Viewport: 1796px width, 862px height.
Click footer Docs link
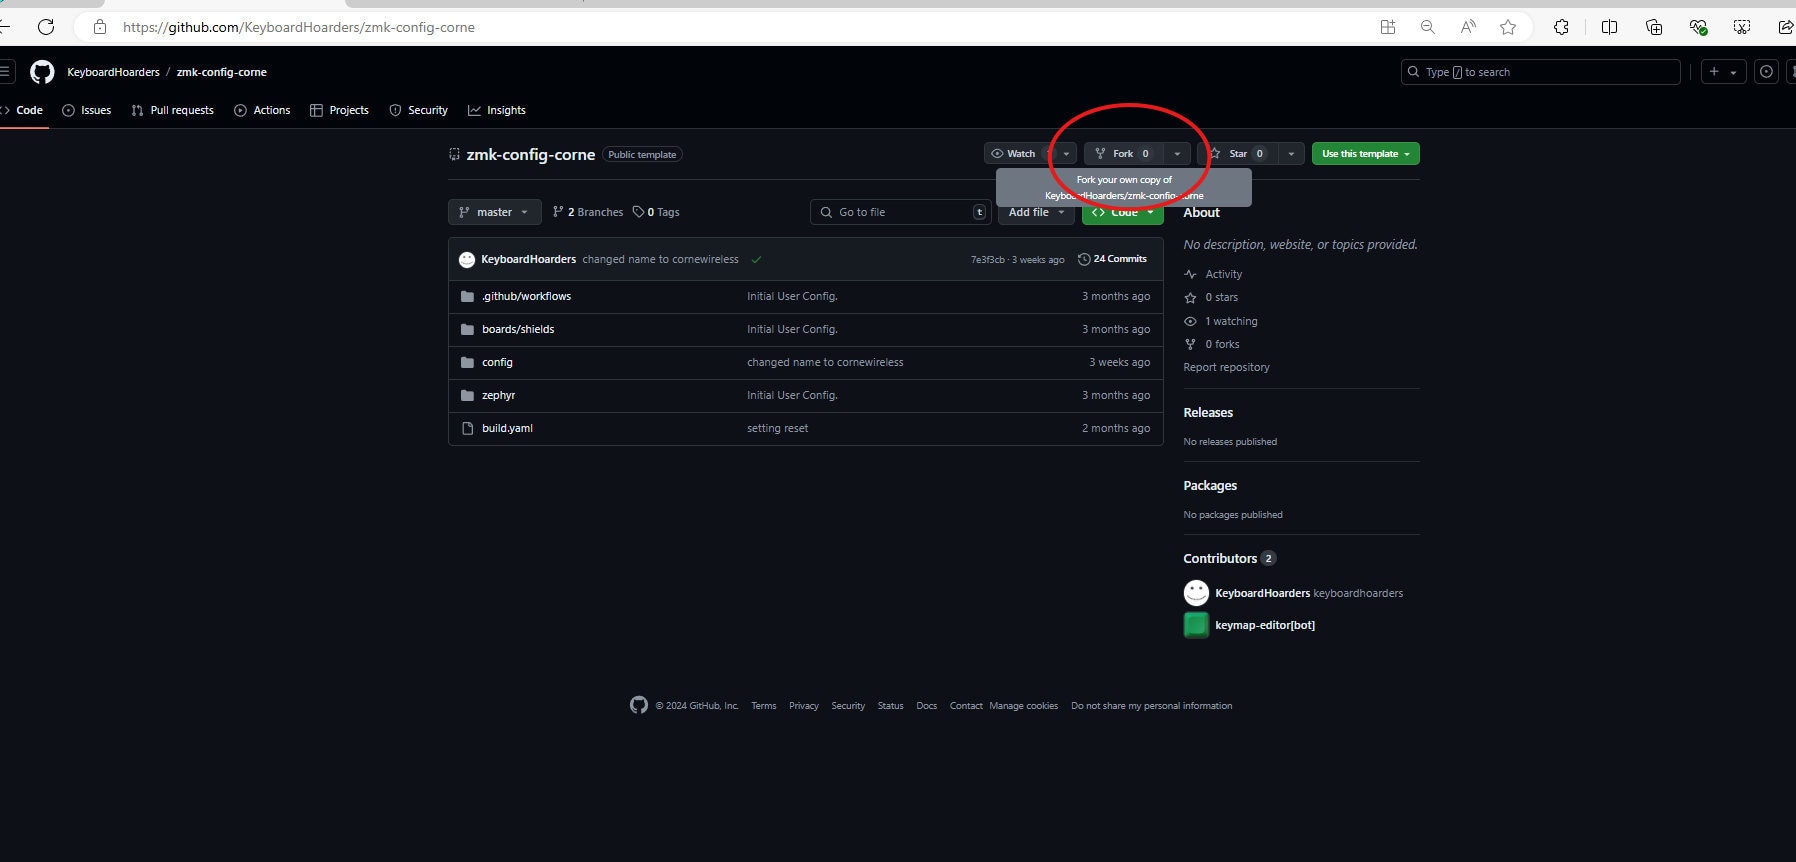[x=927, y=706]
